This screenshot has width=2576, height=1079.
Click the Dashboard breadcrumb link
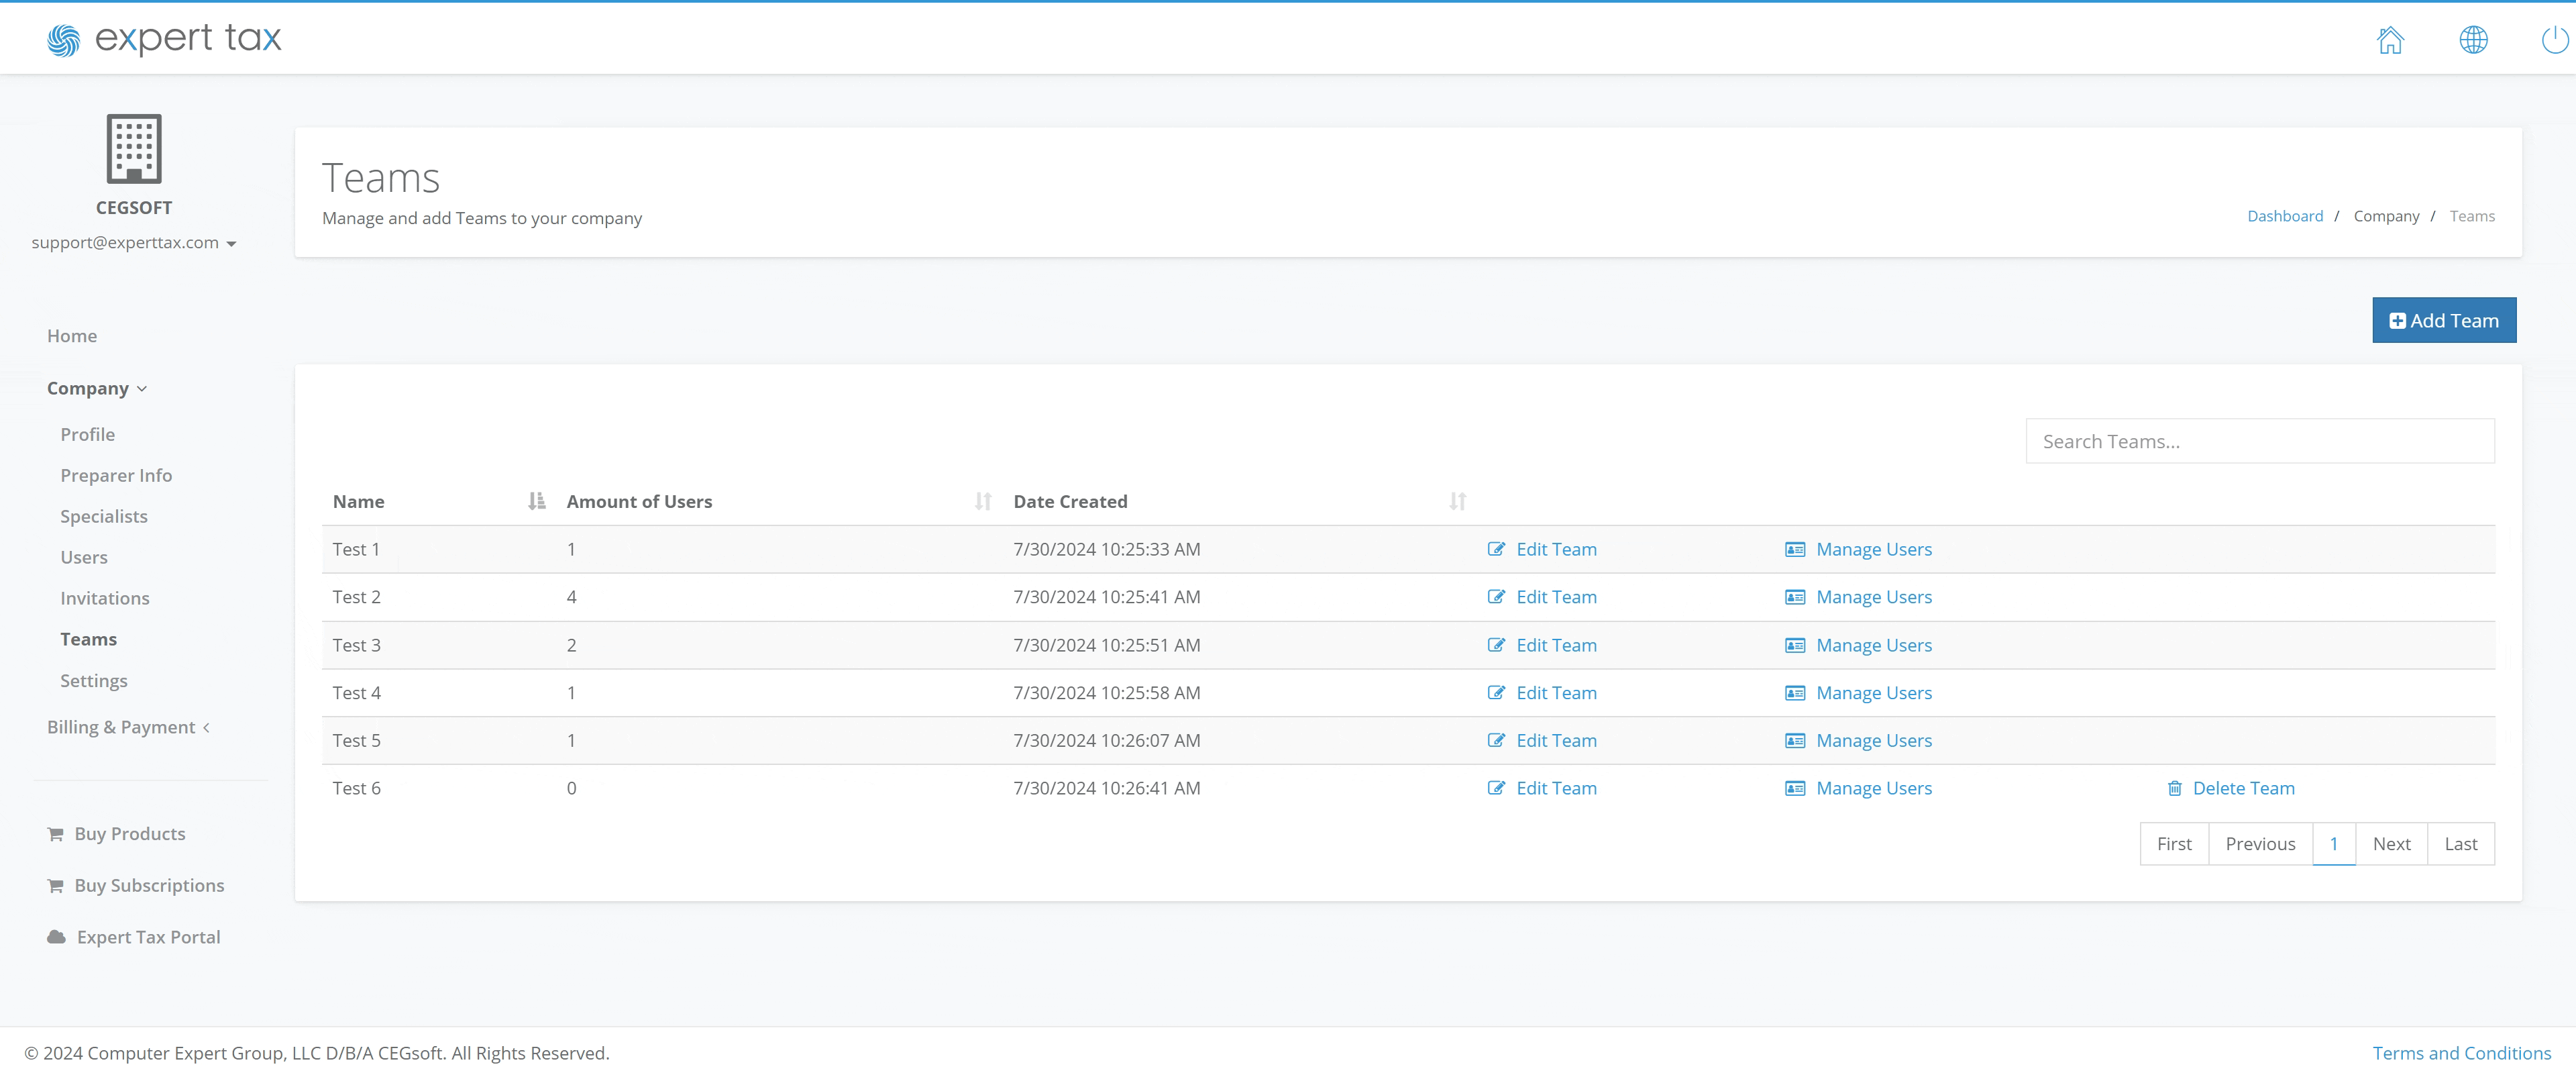pyautogui.click(x=2285, y=216)
